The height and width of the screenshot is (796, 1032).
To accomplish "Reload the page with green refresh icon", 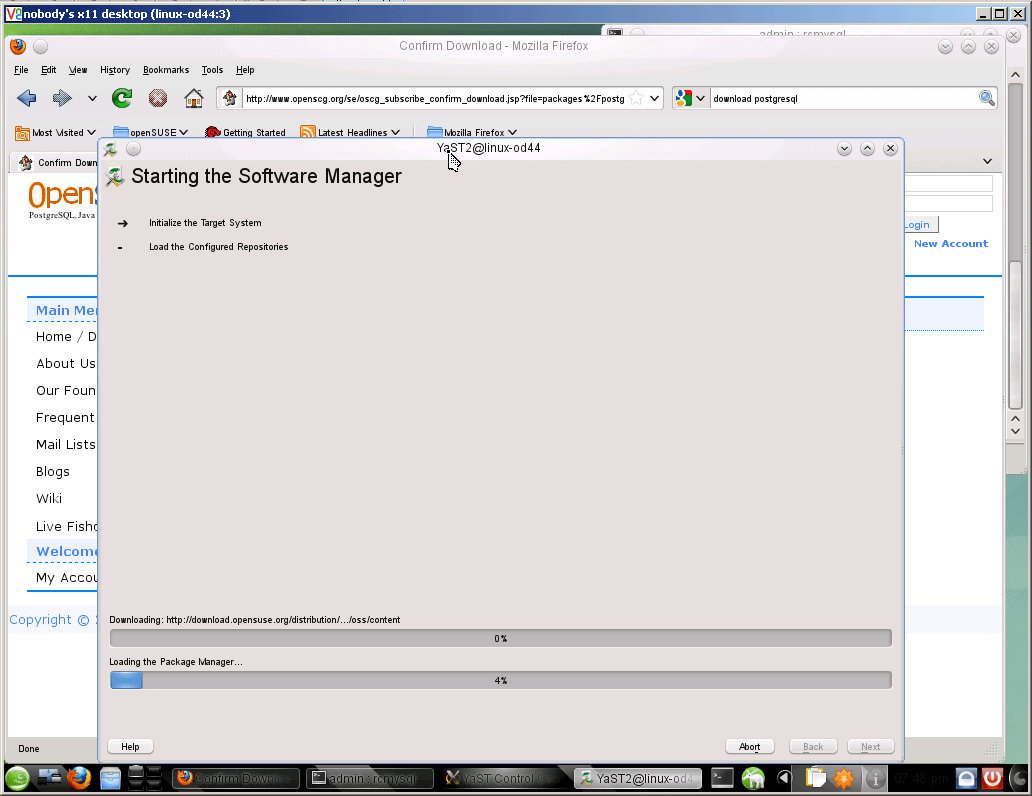I will pos(122,98).
